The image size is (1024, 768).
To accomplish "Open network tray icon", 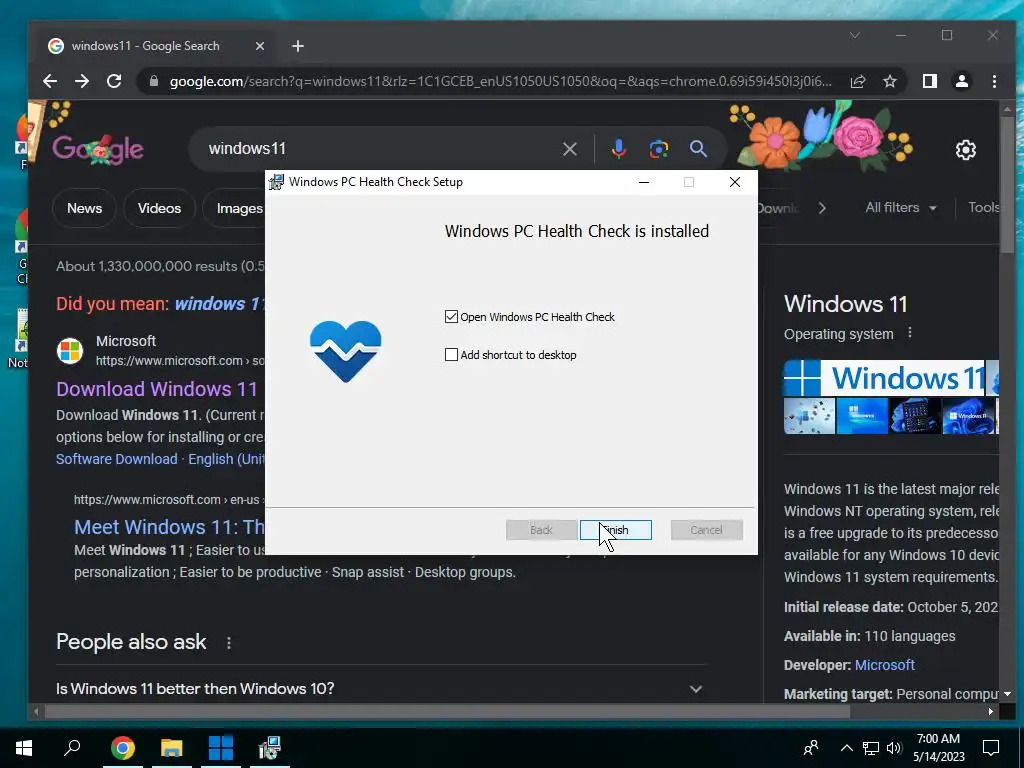I will coord(871,748).
